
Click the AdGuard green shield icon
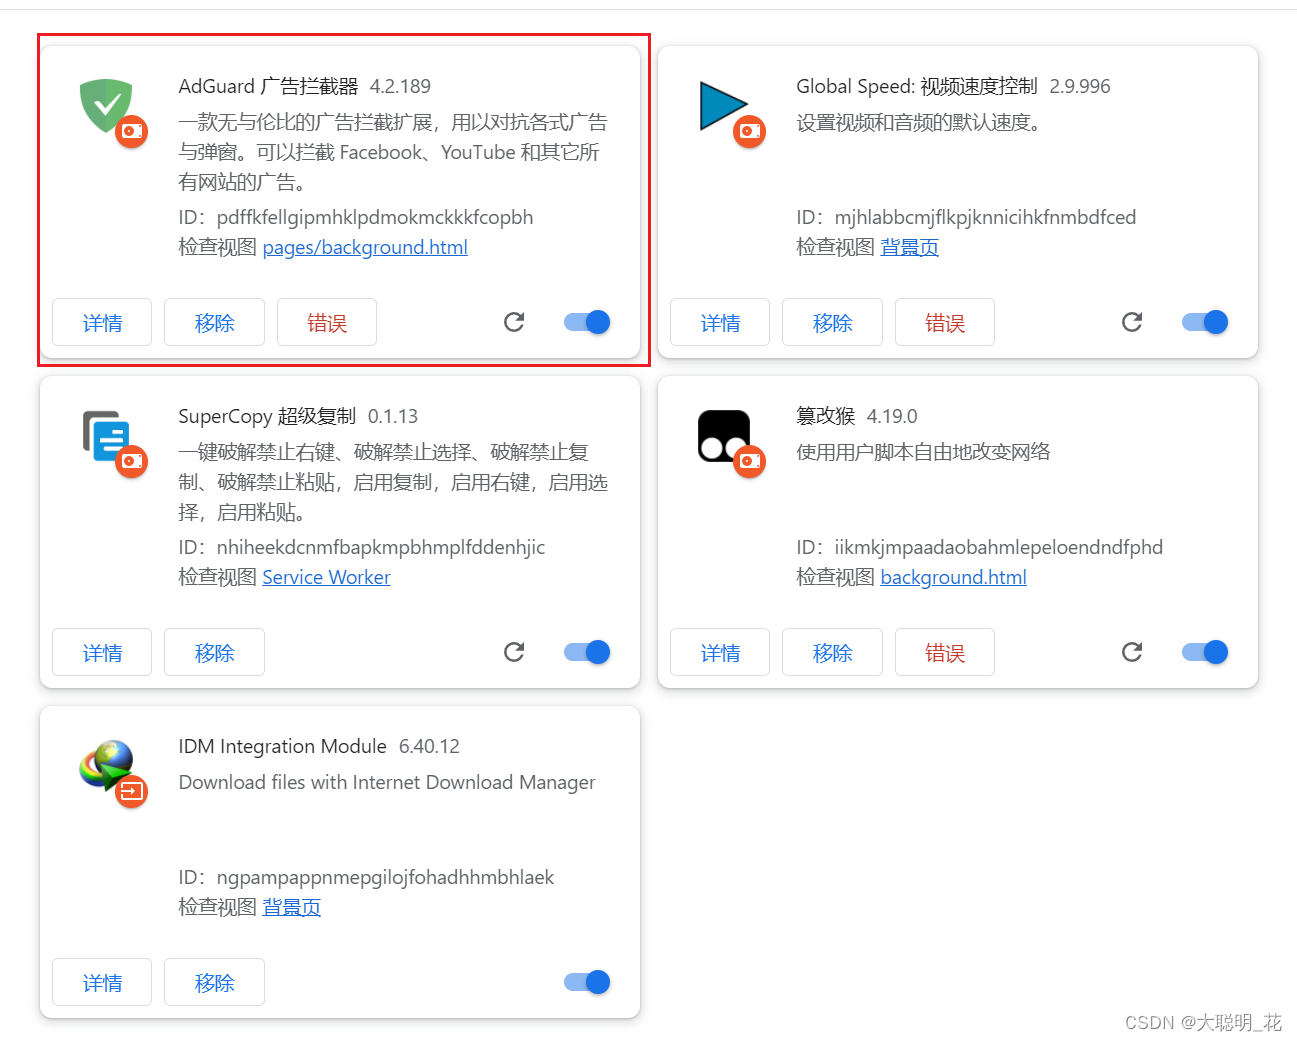pos(106,105)
